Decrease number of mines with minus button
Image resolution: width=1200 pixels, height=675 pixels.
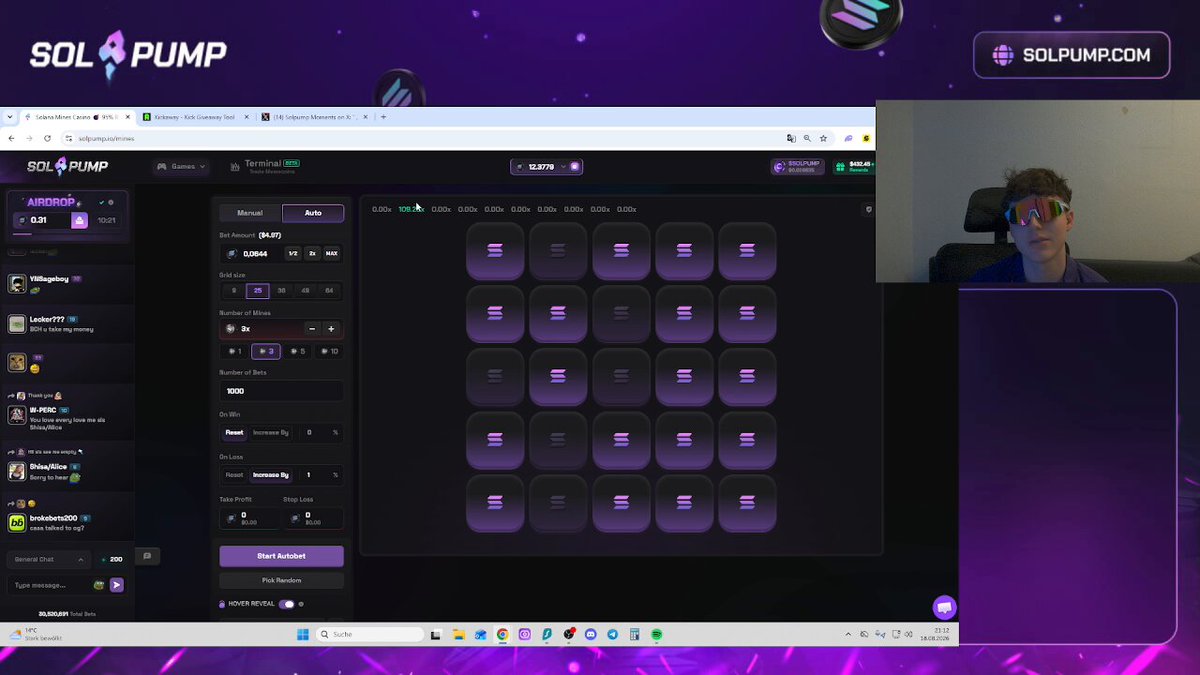click(x=312, y=329)
